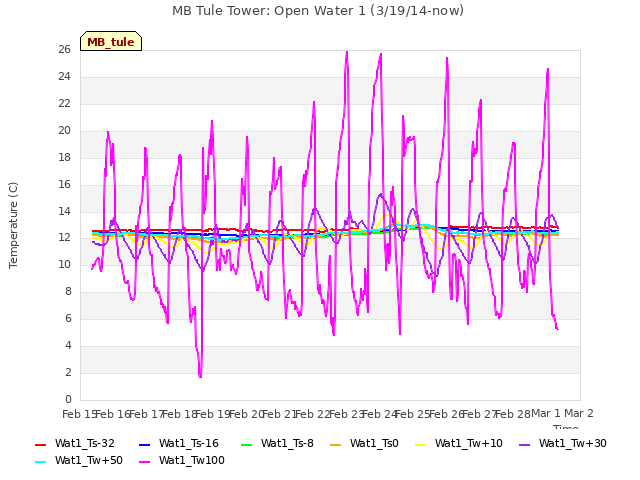640x480 pixels.
Task: Click the purple Watl_Tw+30 legend swatch
Action: pos(524,444)
